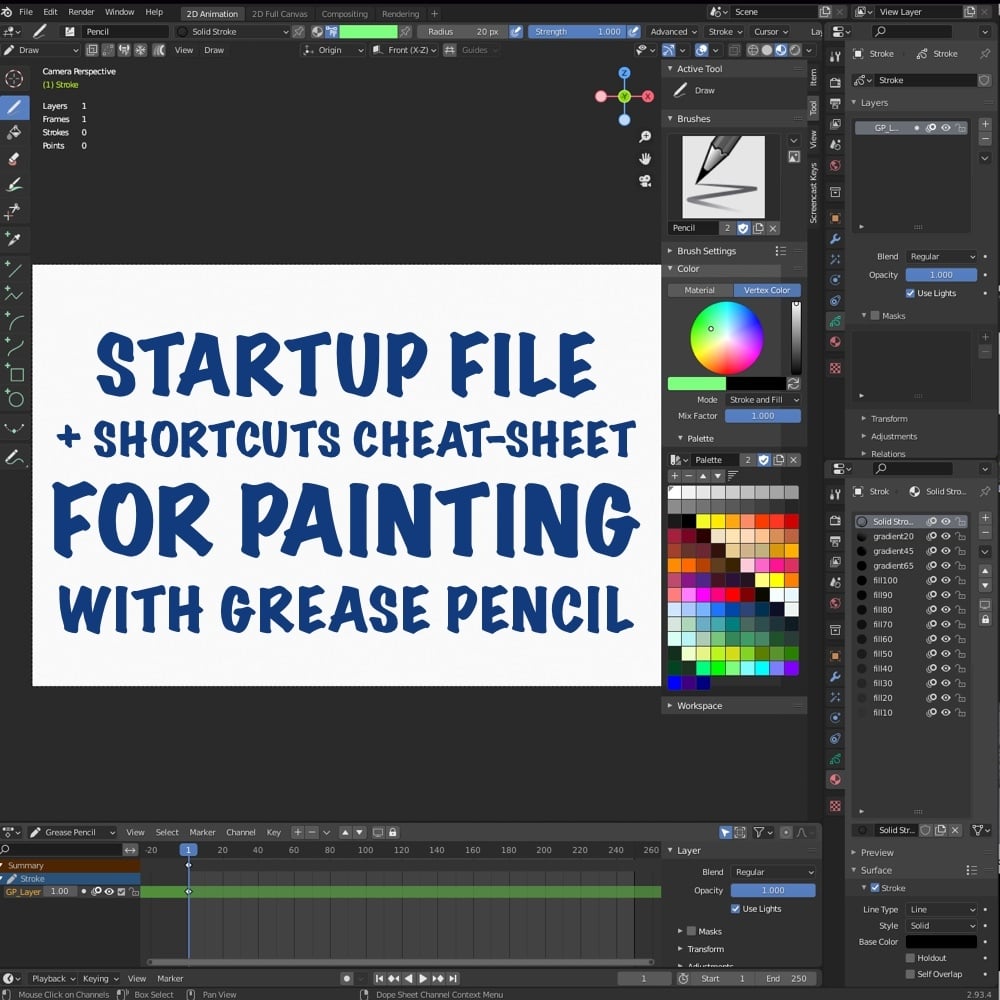The image size is (1000, 1000).
Task: Switch to Compositing workspace tab
Action: click(344, 13)
